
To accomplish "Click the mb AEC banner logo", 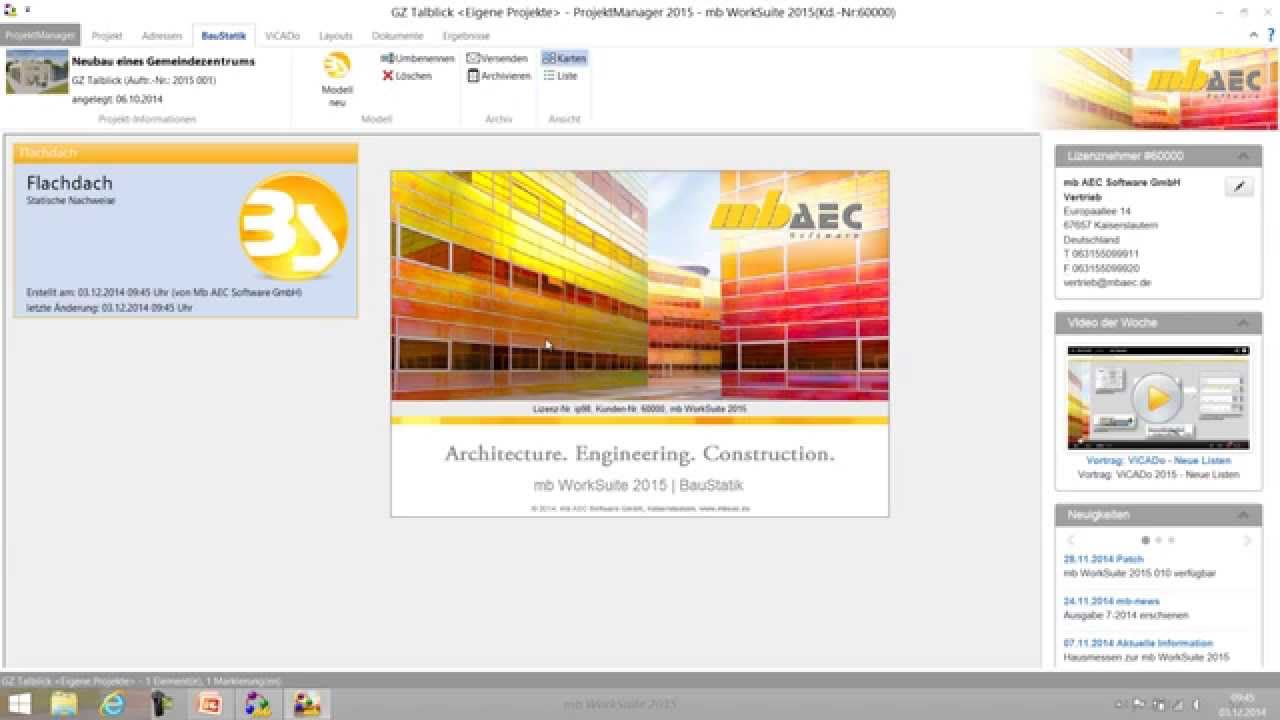I will point(1204,80).
